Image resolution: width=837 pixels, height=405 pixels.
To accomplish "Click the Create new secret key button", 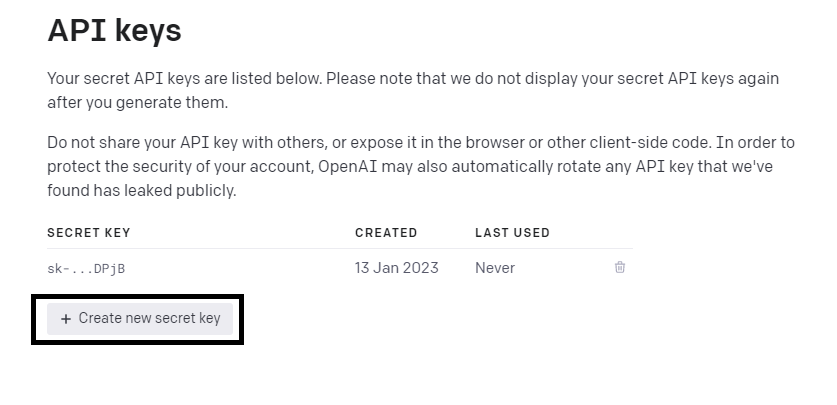I will pos(140,318).
